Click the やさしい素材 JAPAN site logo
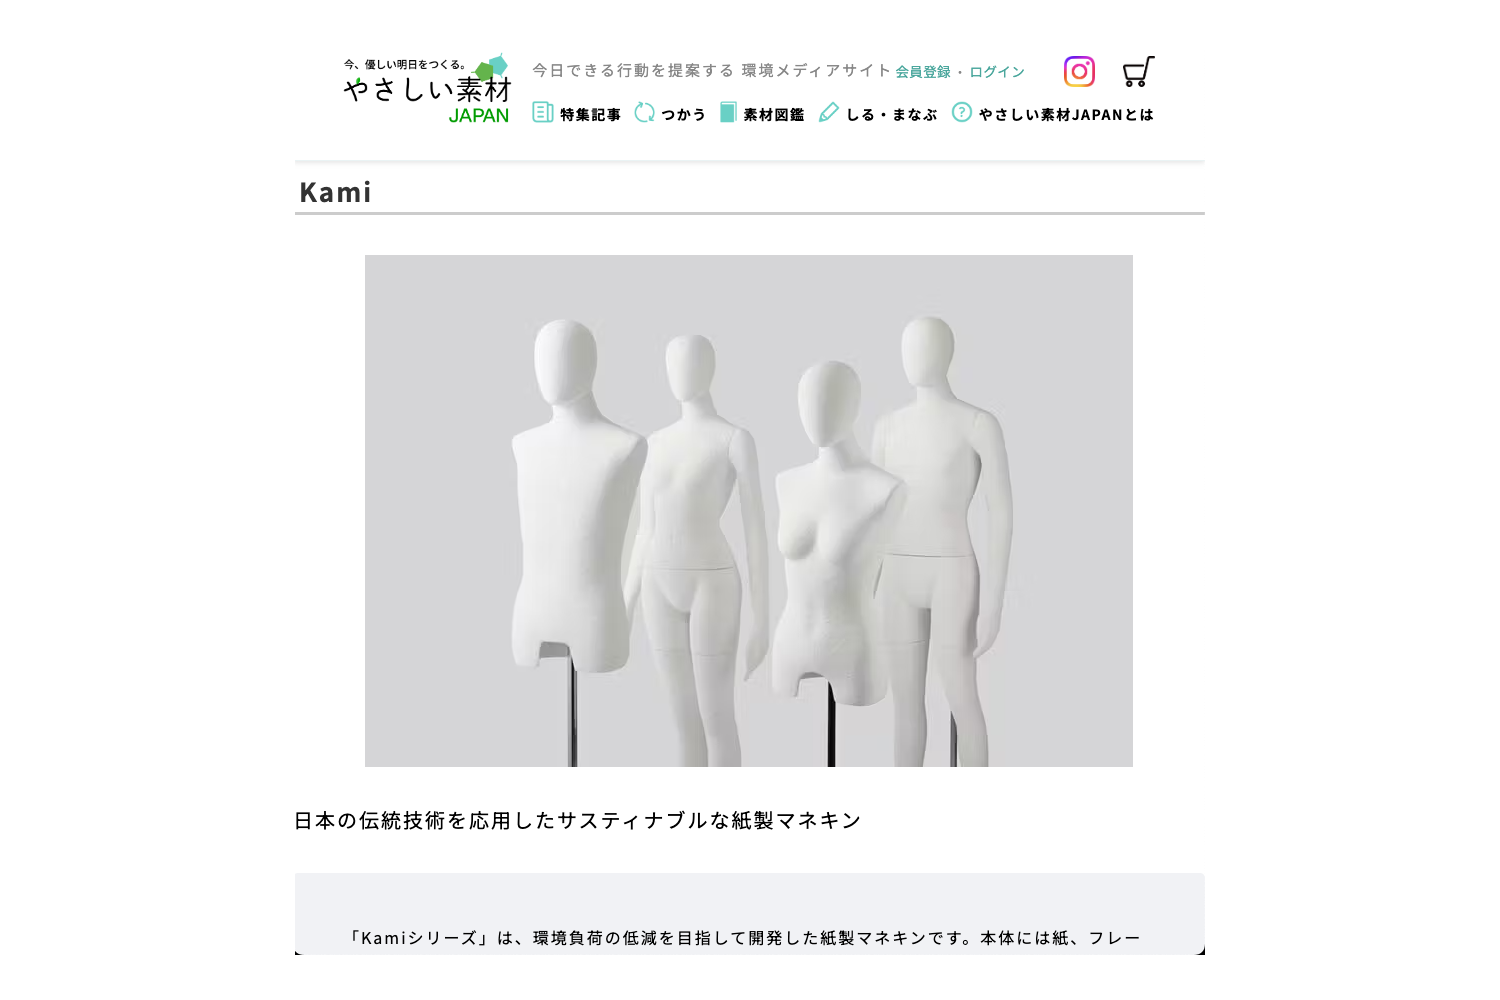Viewport: 1500px width, 1000px height. point(427,88)
